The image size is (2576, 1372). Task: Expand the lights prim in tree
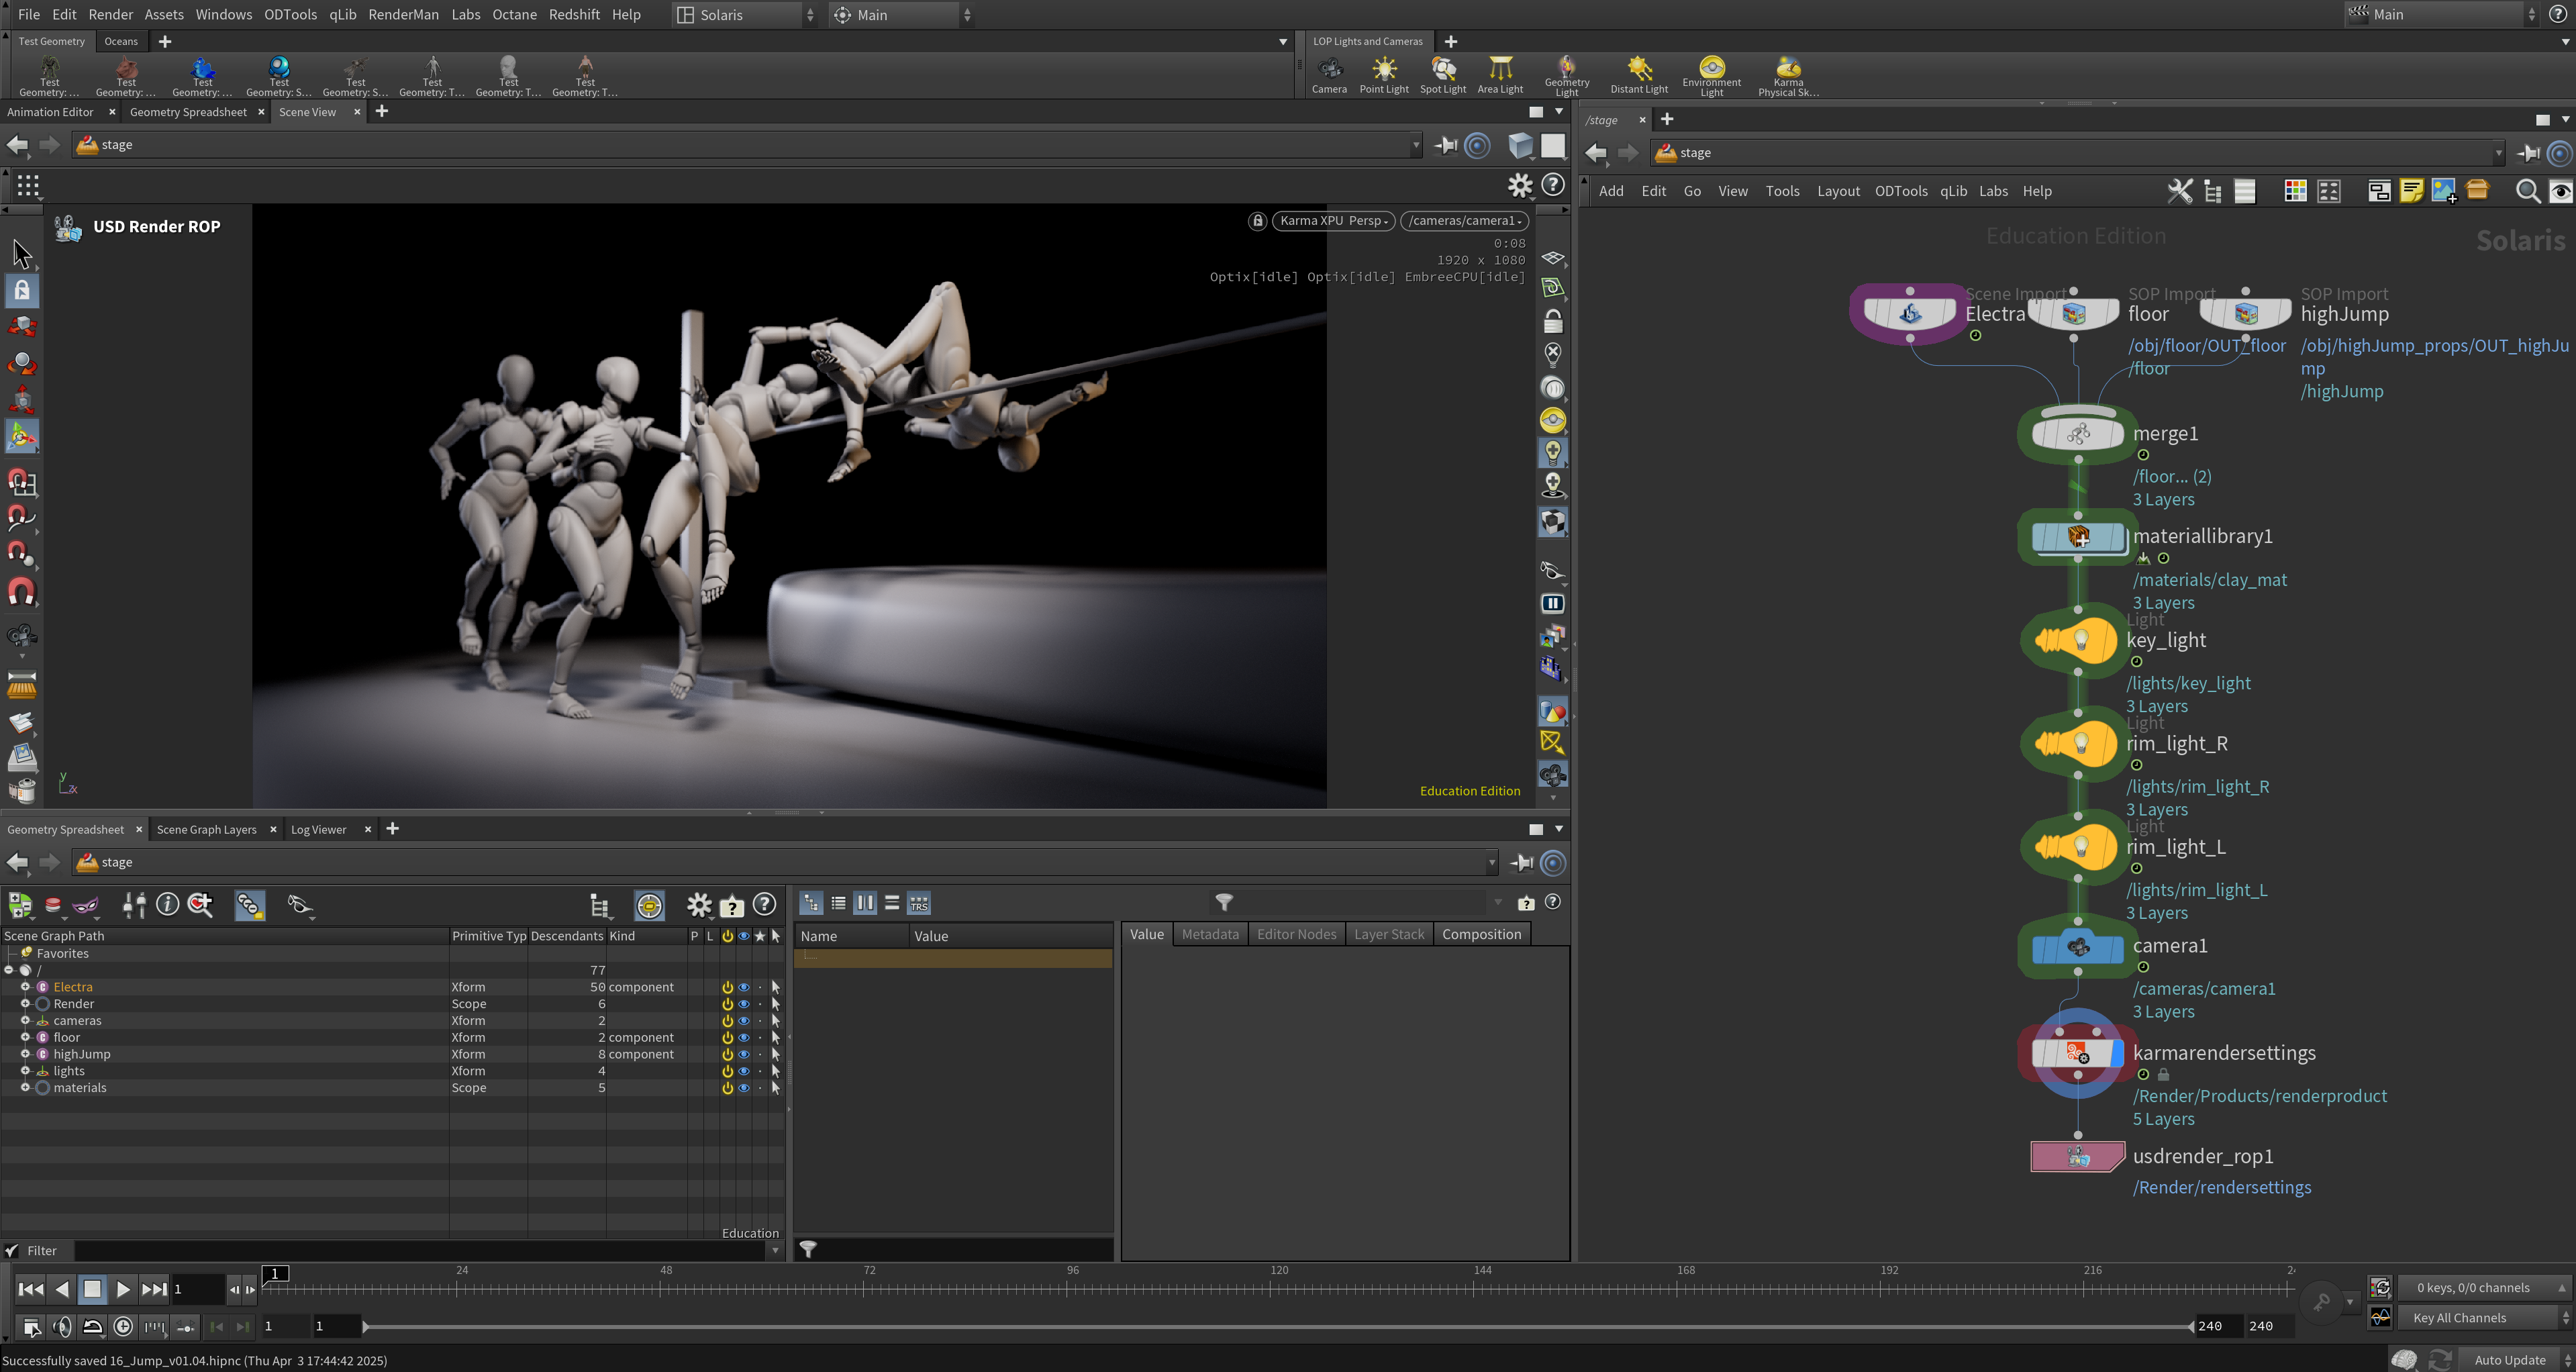(25, 1071)
